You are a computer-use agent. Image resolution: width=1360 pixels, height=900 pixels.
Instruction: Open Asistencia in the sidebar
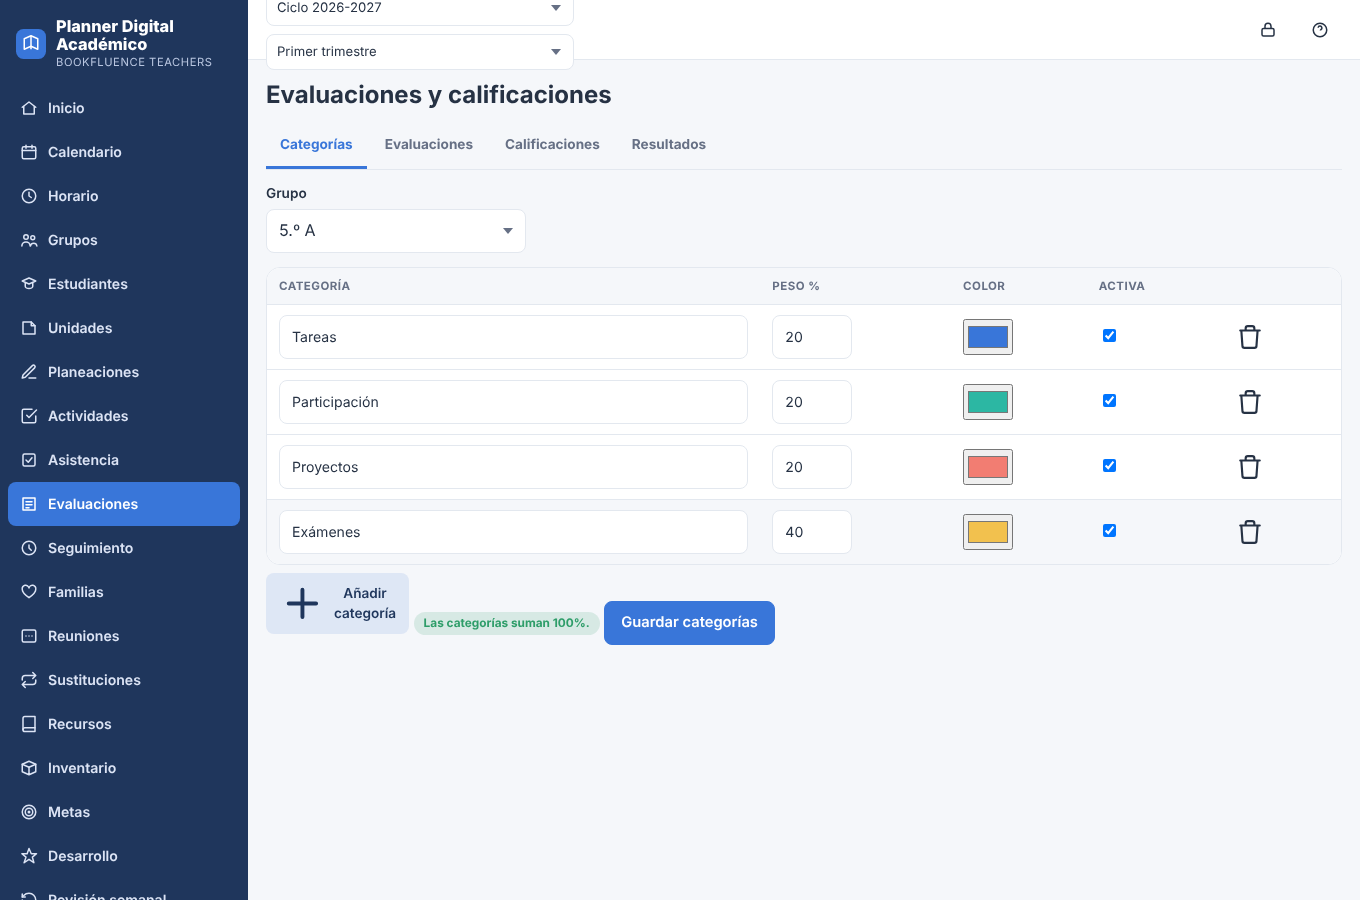pos(124,460)
